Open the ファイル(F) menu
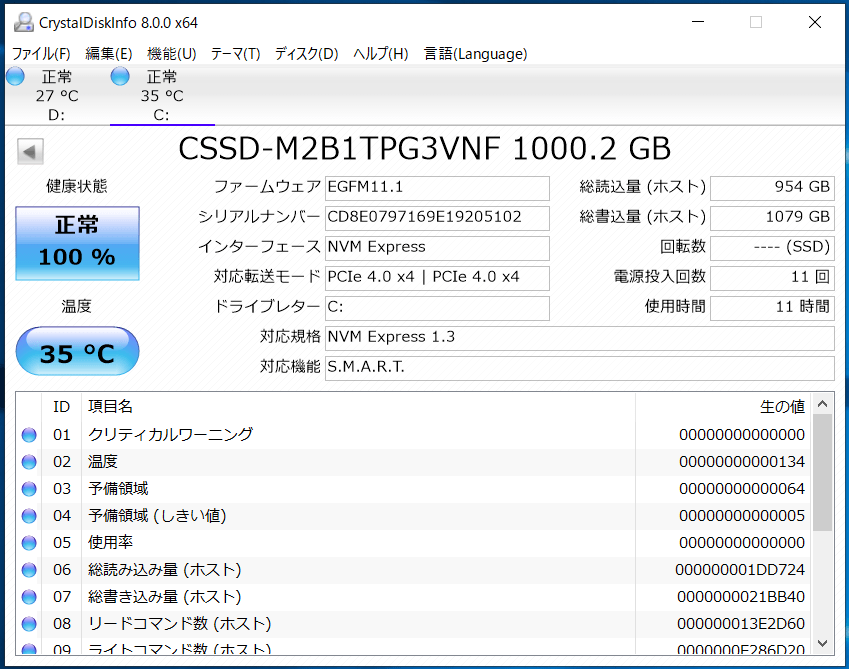The width and height of the screenshot is (849, 669). tap(41, 54)
